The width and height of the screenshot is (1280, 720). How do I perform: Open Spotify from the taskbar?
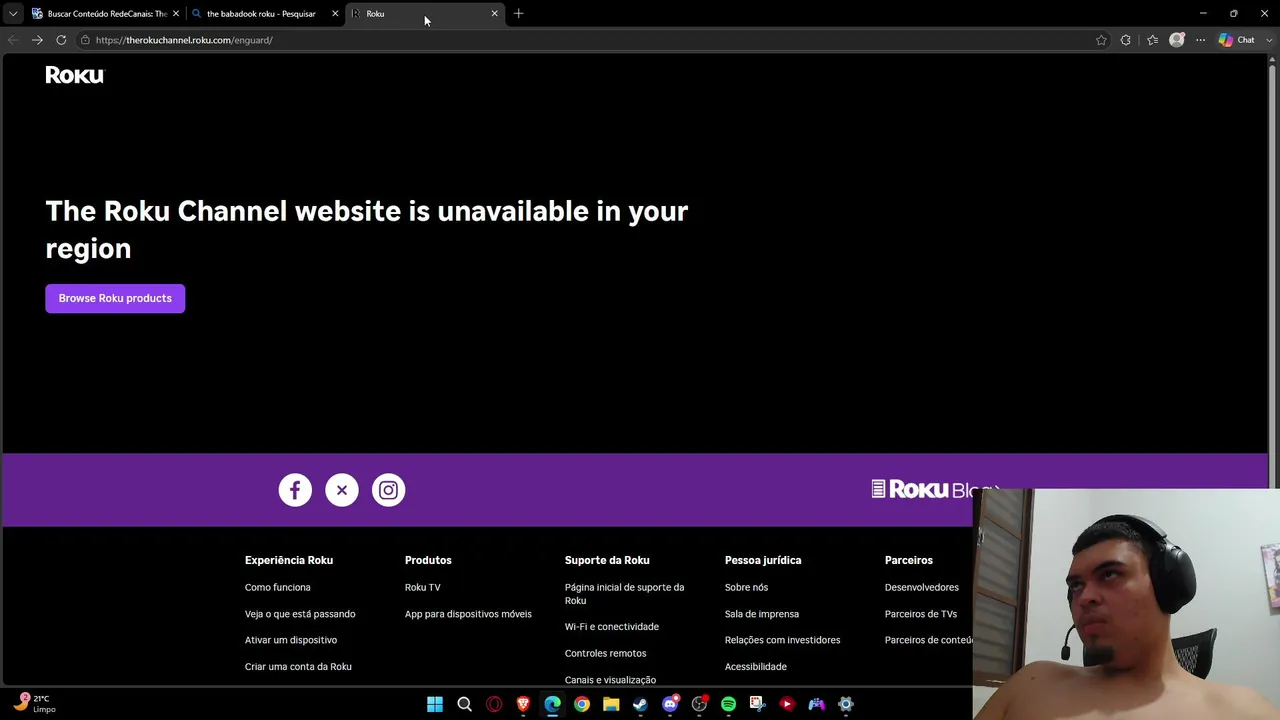coord(729,704)
